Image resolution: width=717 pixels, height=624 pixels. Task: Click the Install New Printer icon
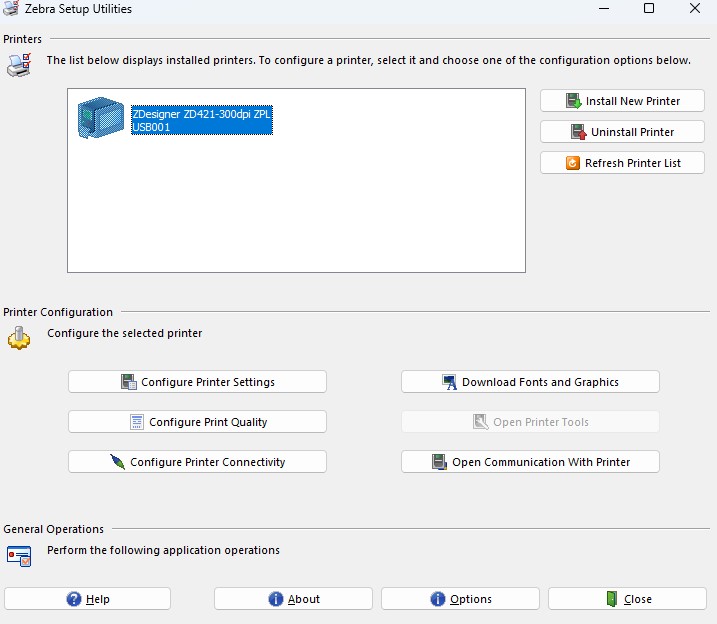coord(573,101)
